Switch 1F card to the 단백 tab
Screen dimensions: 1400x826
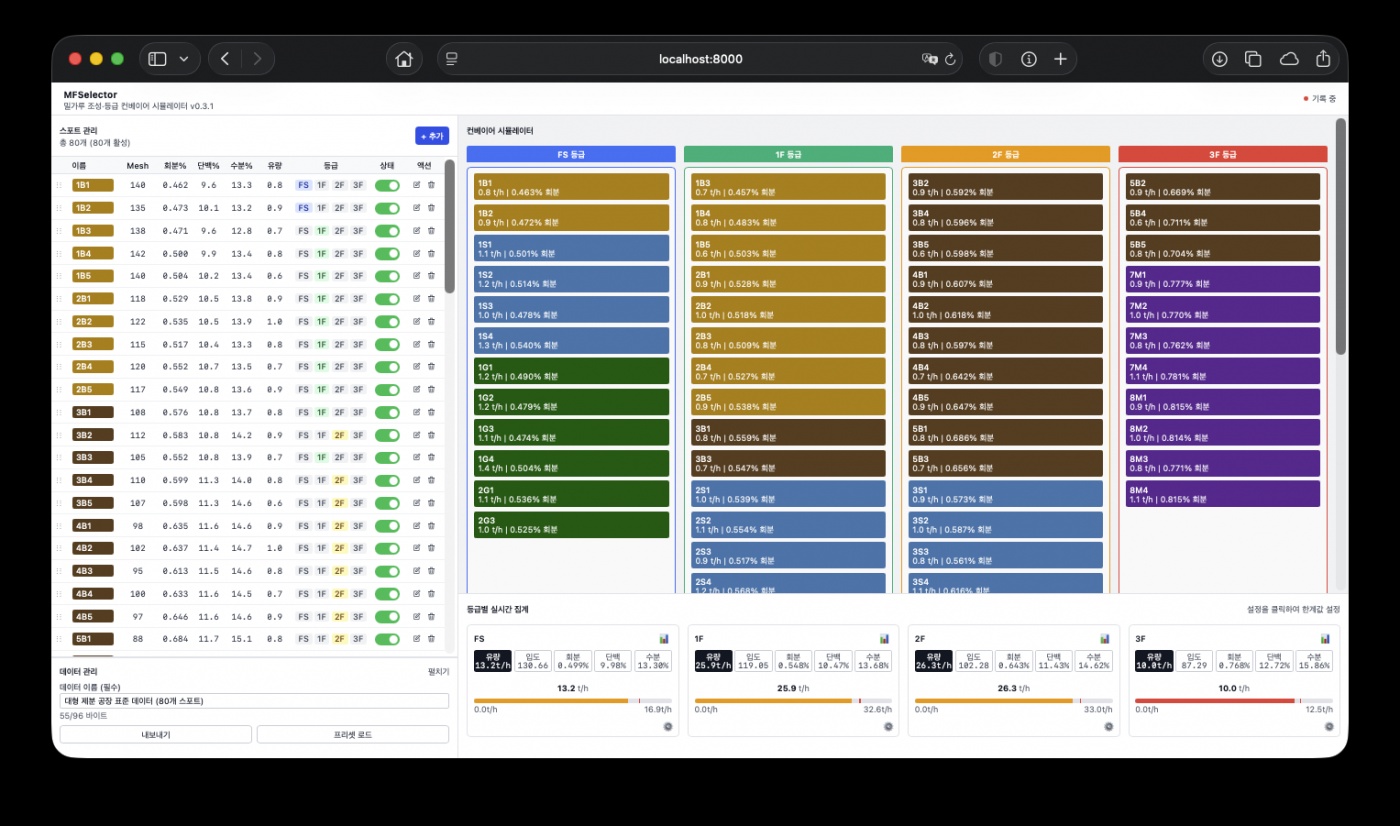(833, 660)
